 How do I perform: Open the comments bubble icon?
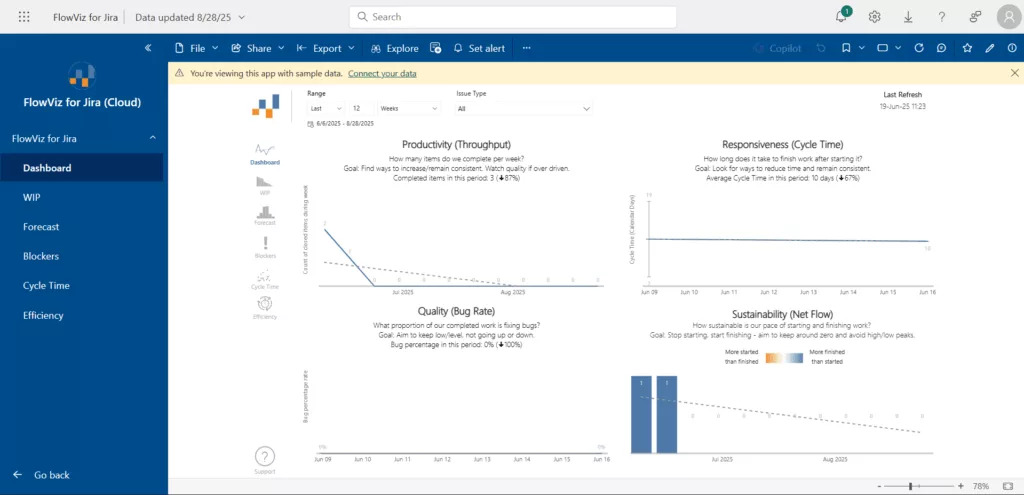pyautogui.click(x=941, y=48)
